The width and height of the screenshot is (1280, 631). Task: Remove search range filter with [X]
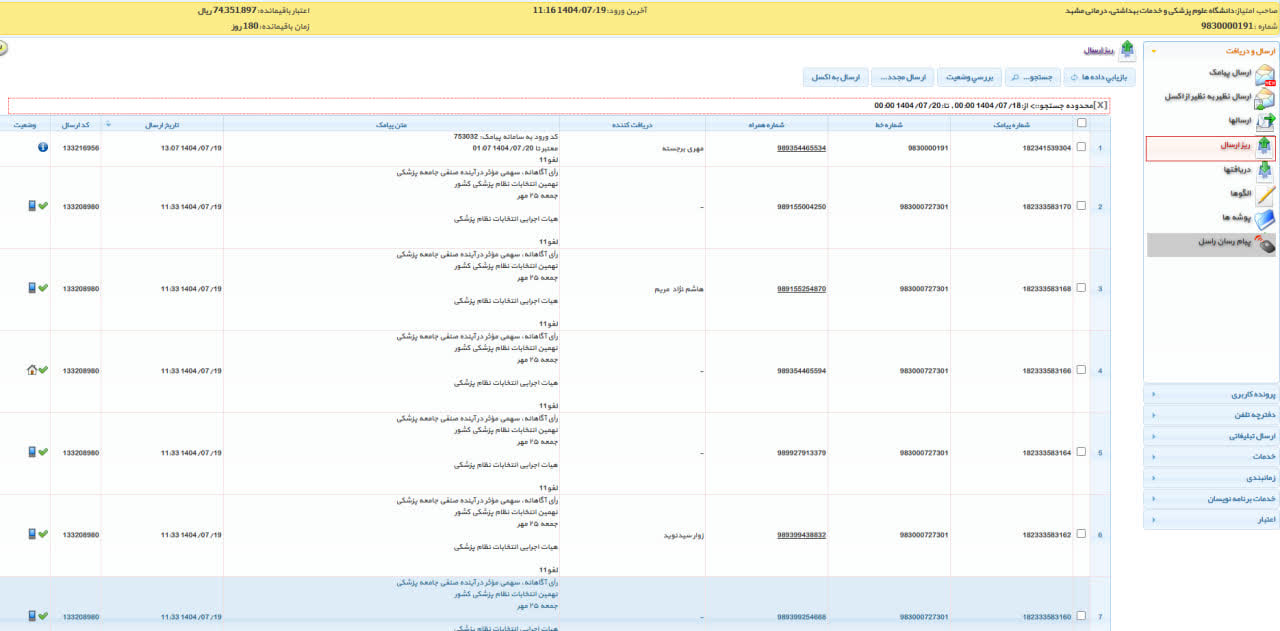(1100, 105)
